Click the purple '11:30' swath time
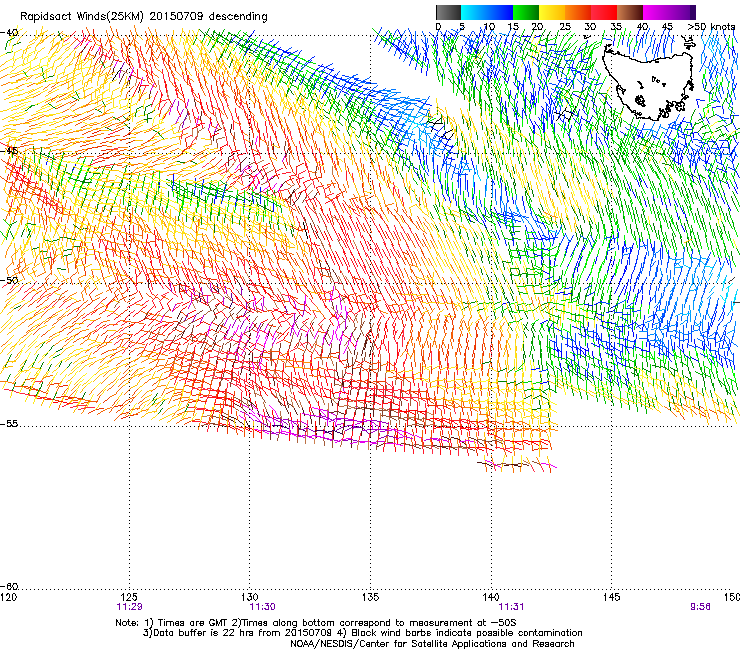This screenshot has height=650, width=740. [262, 607]
